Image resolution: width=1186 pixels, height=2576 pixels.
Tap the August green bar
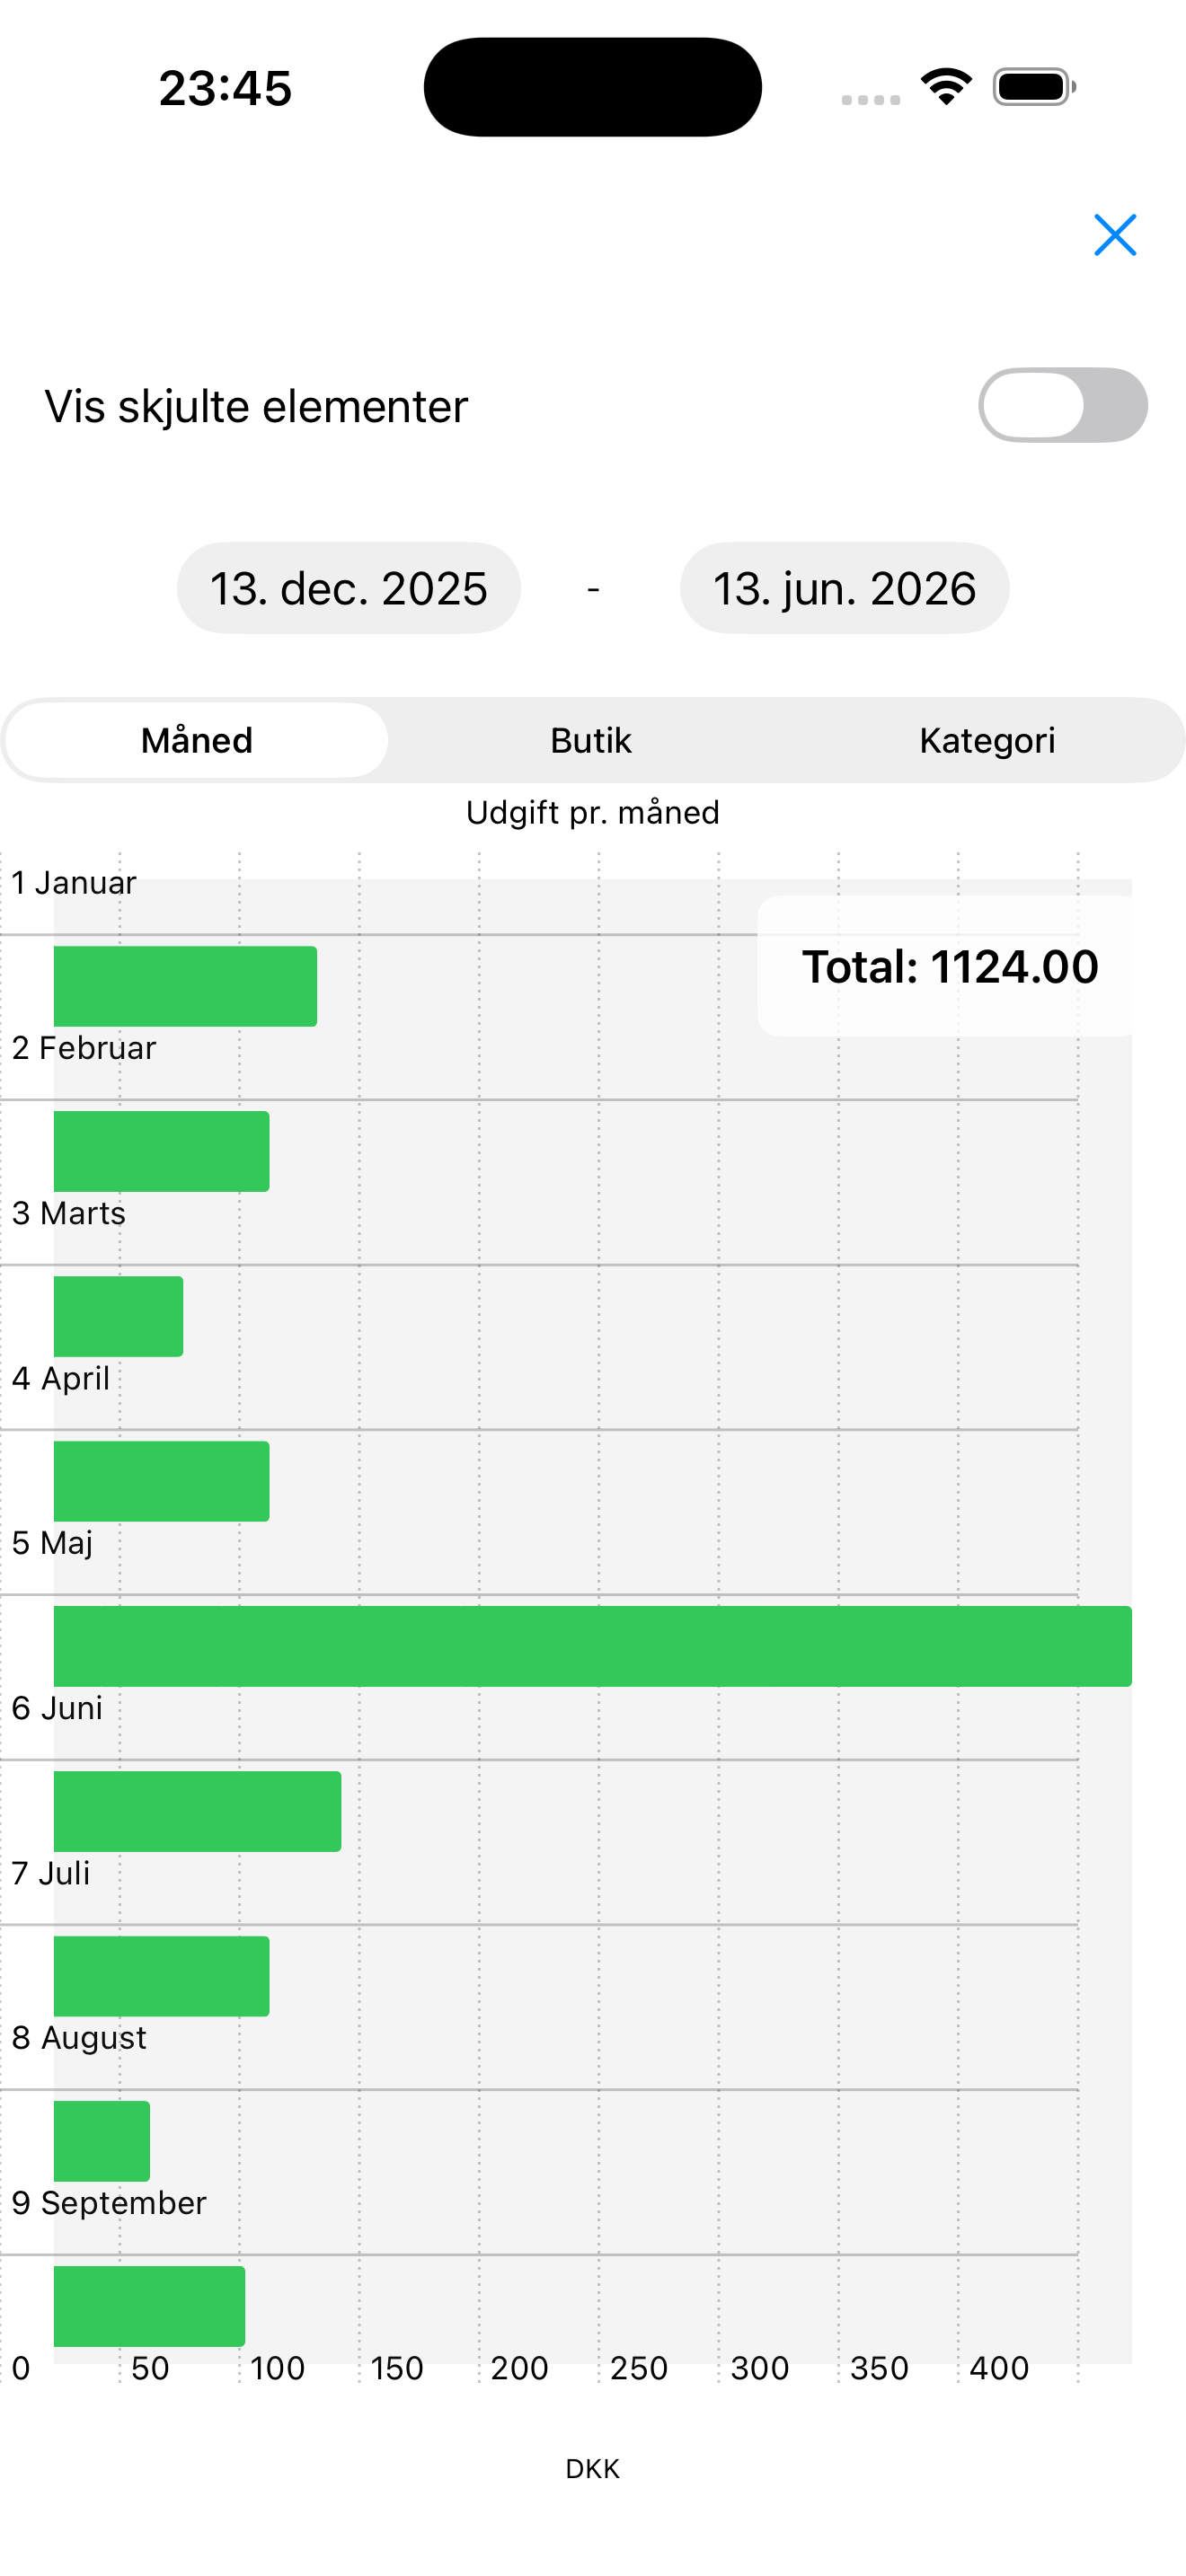point(102,2141)
